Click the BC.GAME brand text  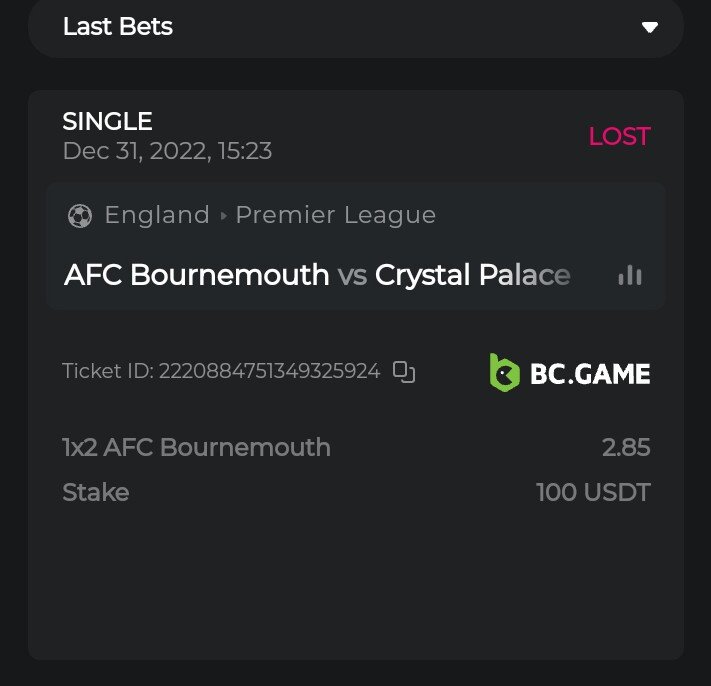point(590,374)
